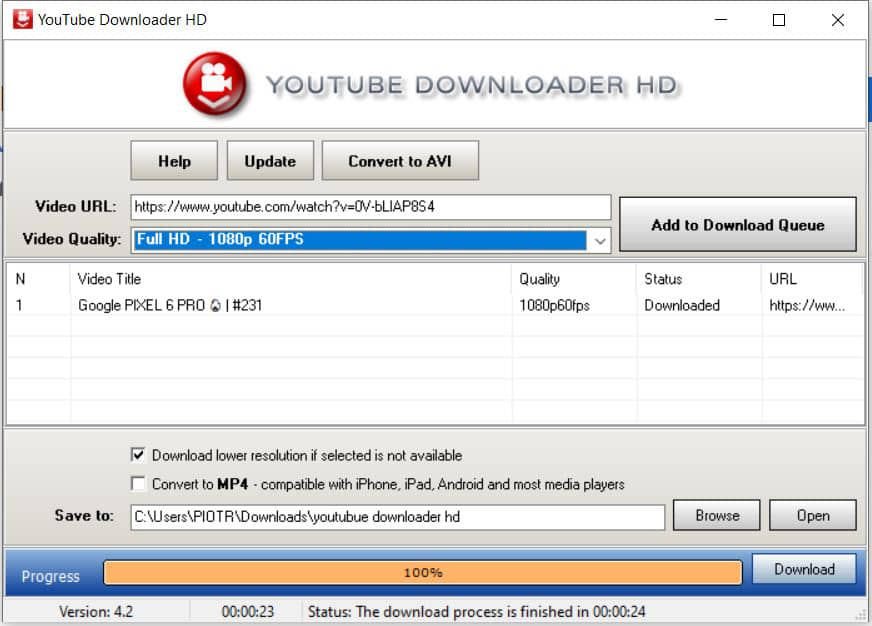Minimize the YouTube Downloader HD window
The image size is (872, 626).
(721, 19)
